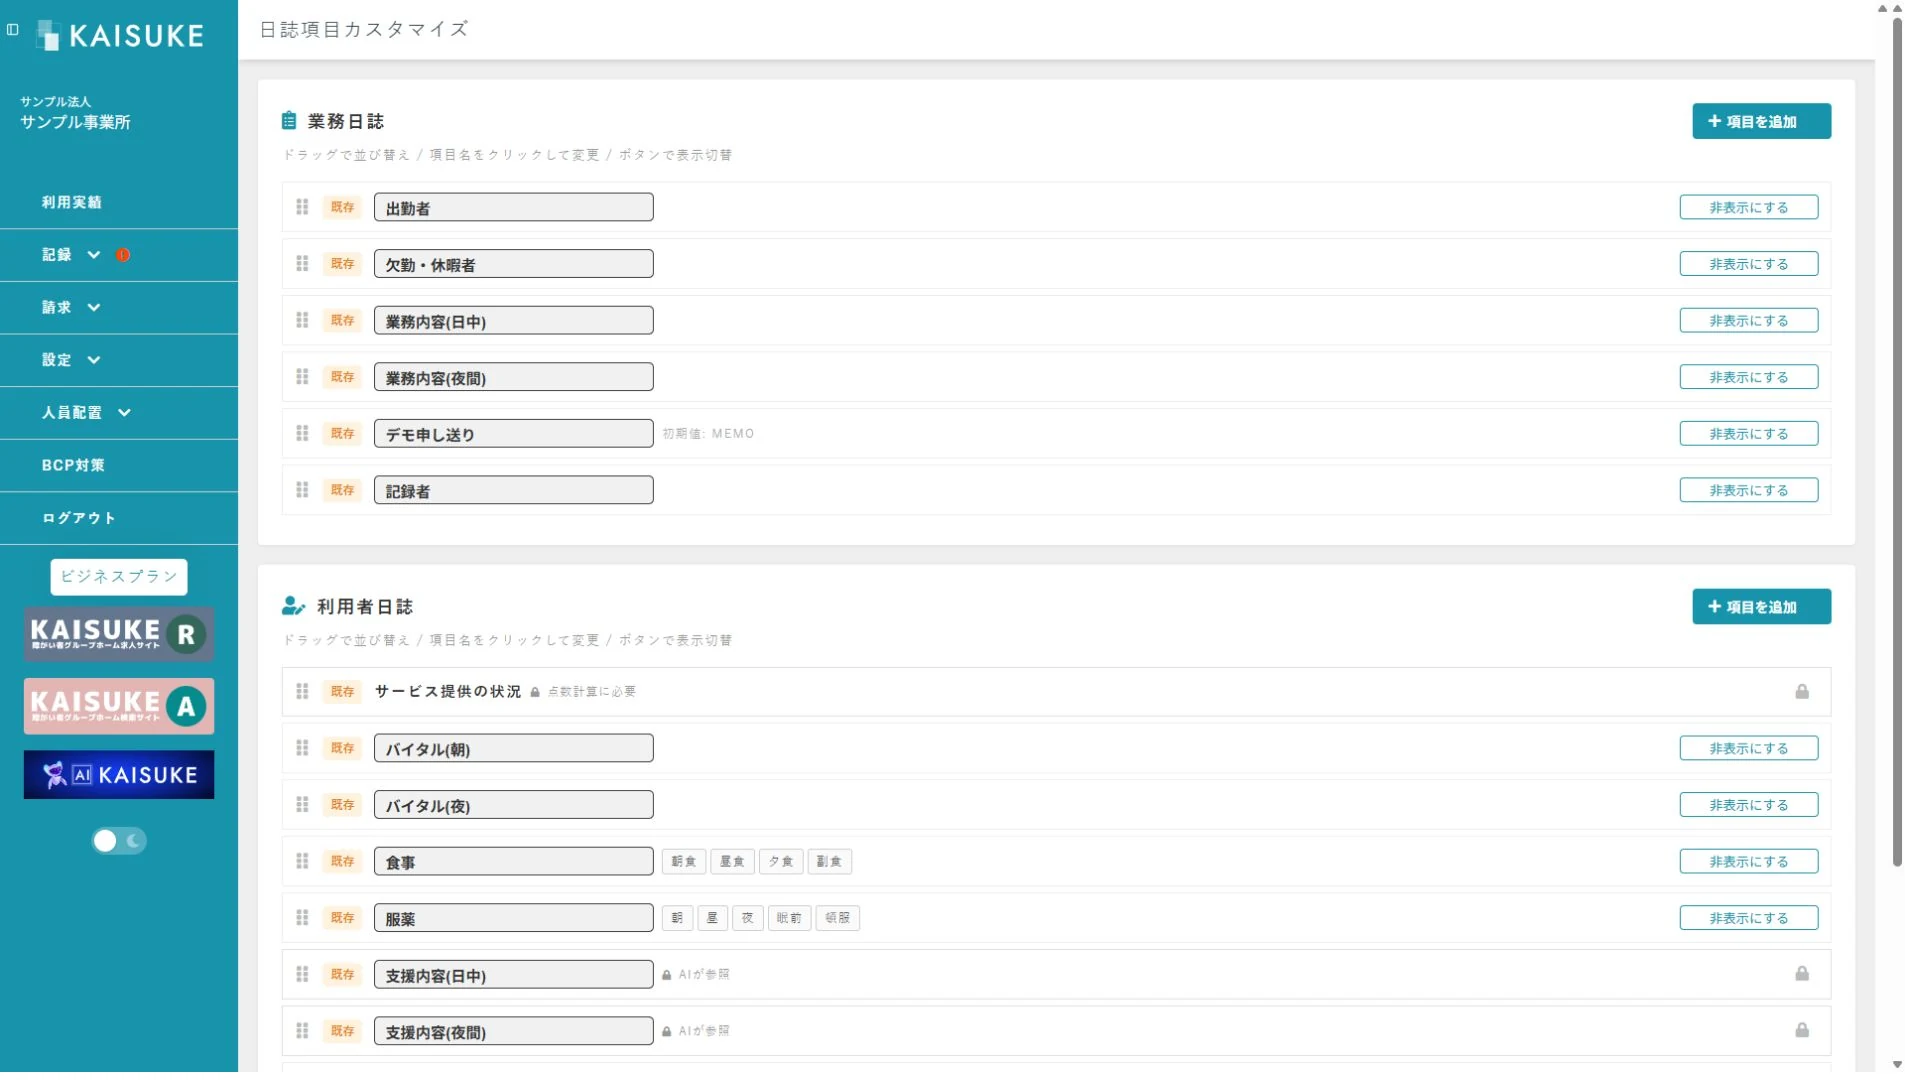Hide the 出勤者 item
1920x1080 pixels.
click(1748, 207)
